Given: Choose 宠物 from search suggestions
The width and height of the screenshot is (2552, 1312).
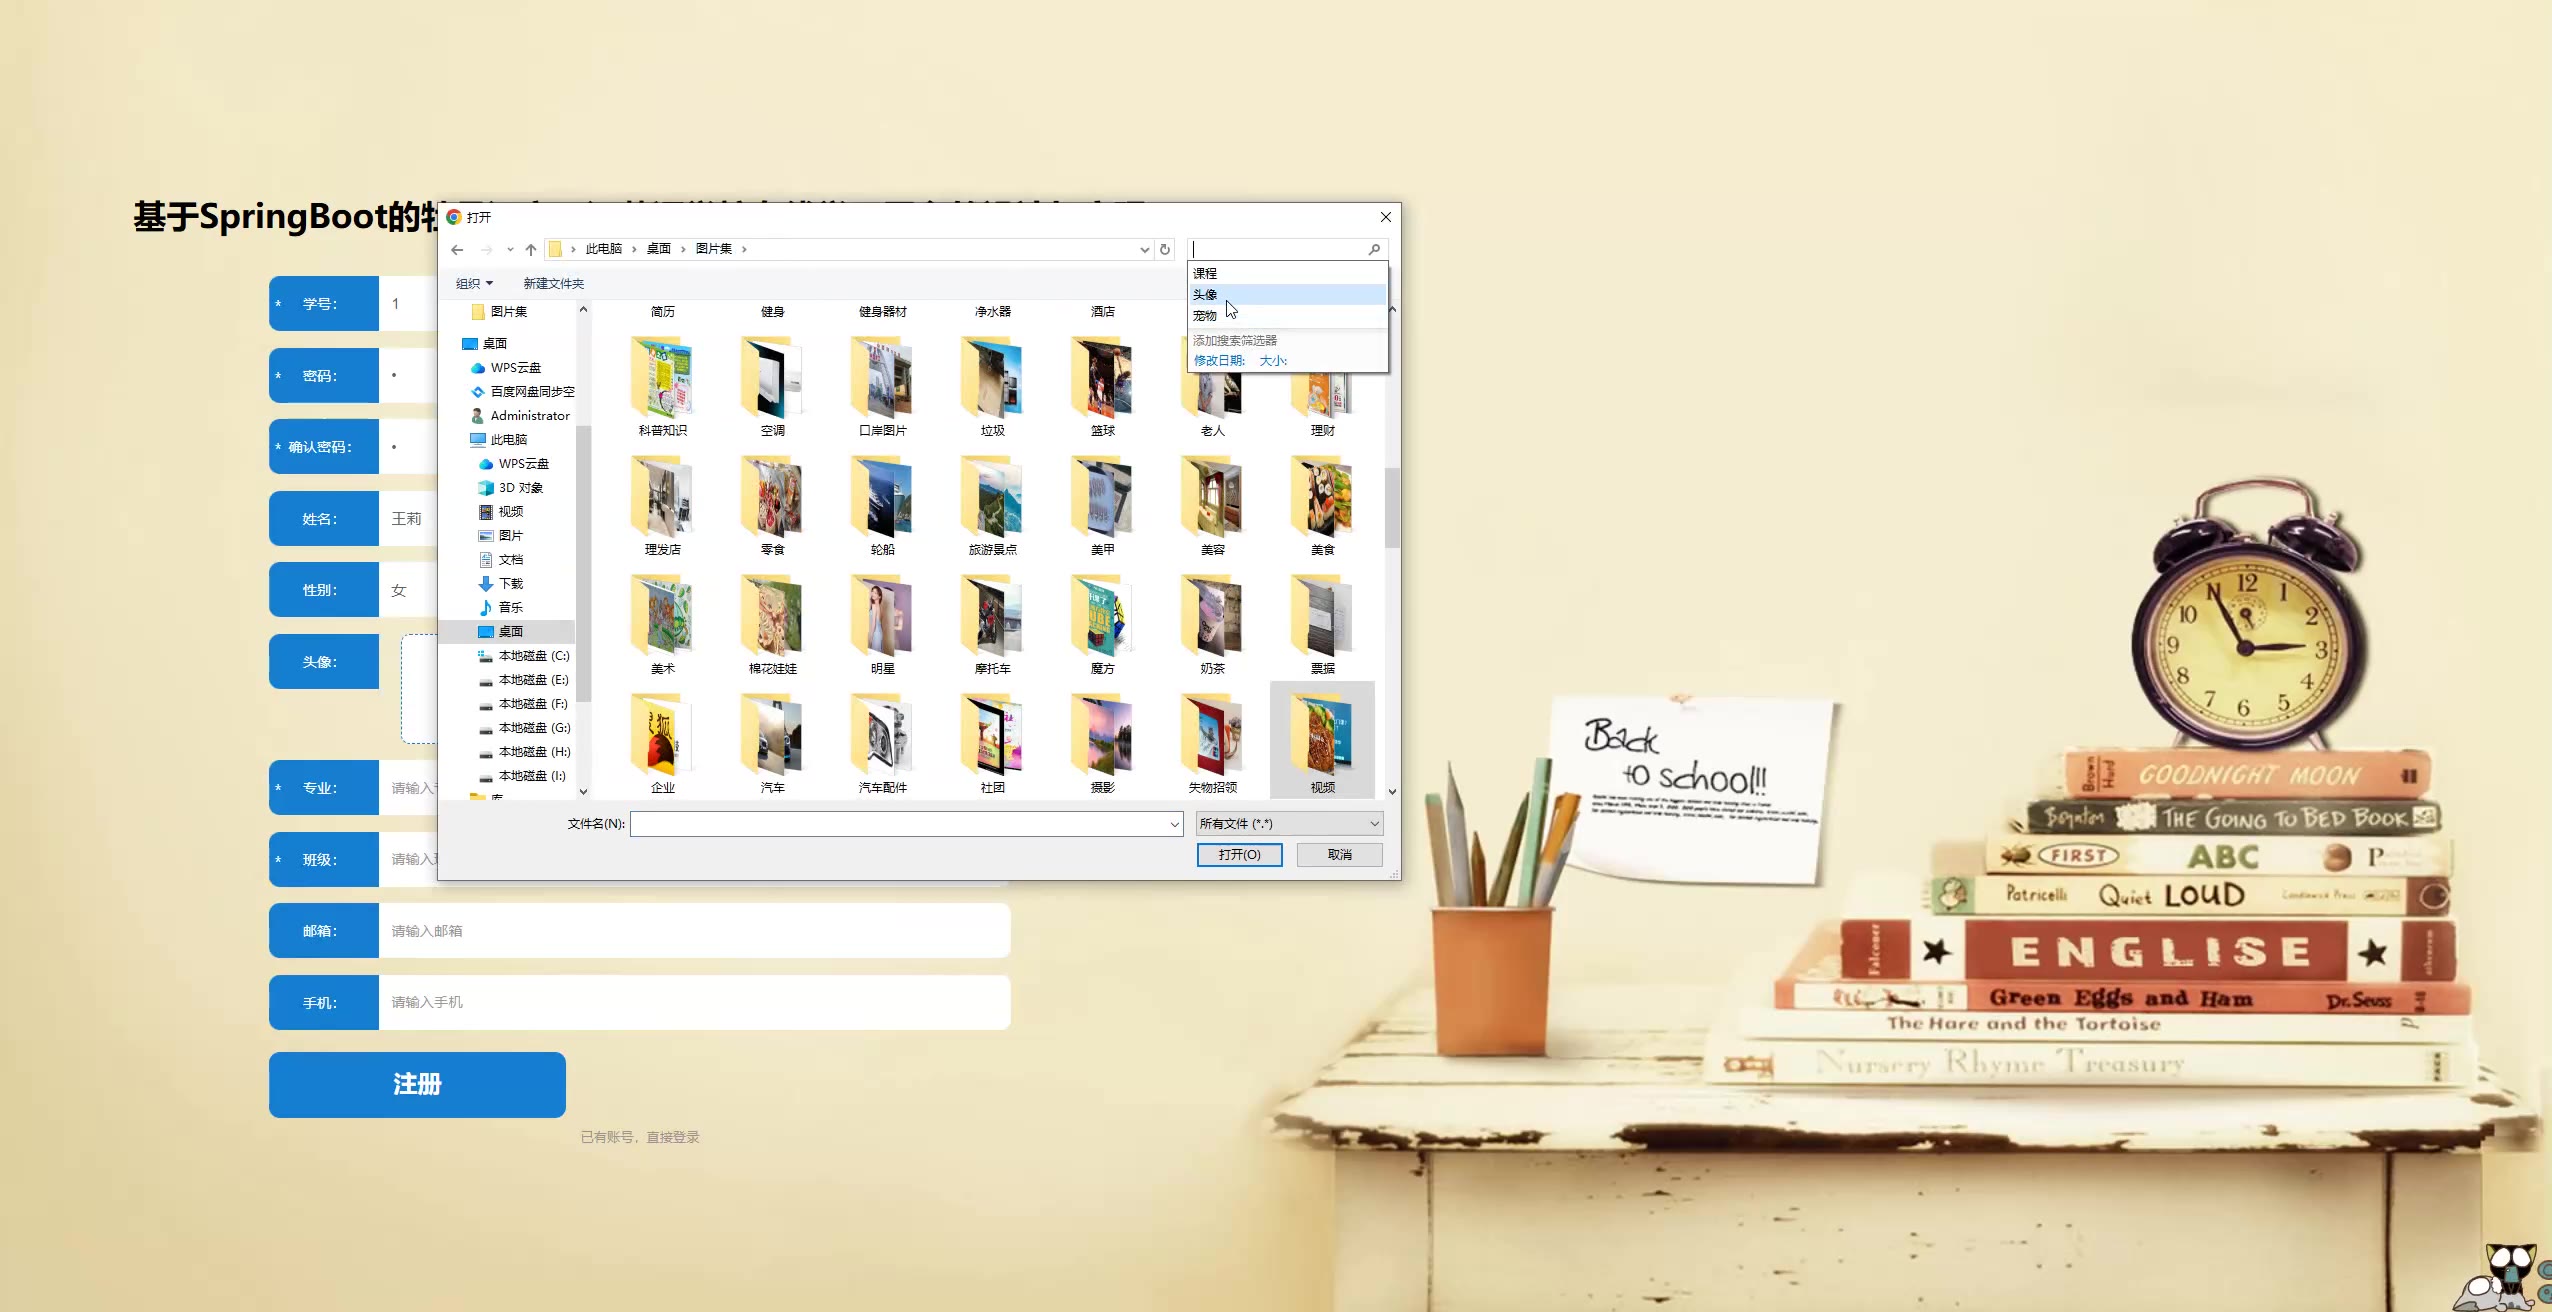Looking at the screenshot, I should click(x=1205, y=315).
